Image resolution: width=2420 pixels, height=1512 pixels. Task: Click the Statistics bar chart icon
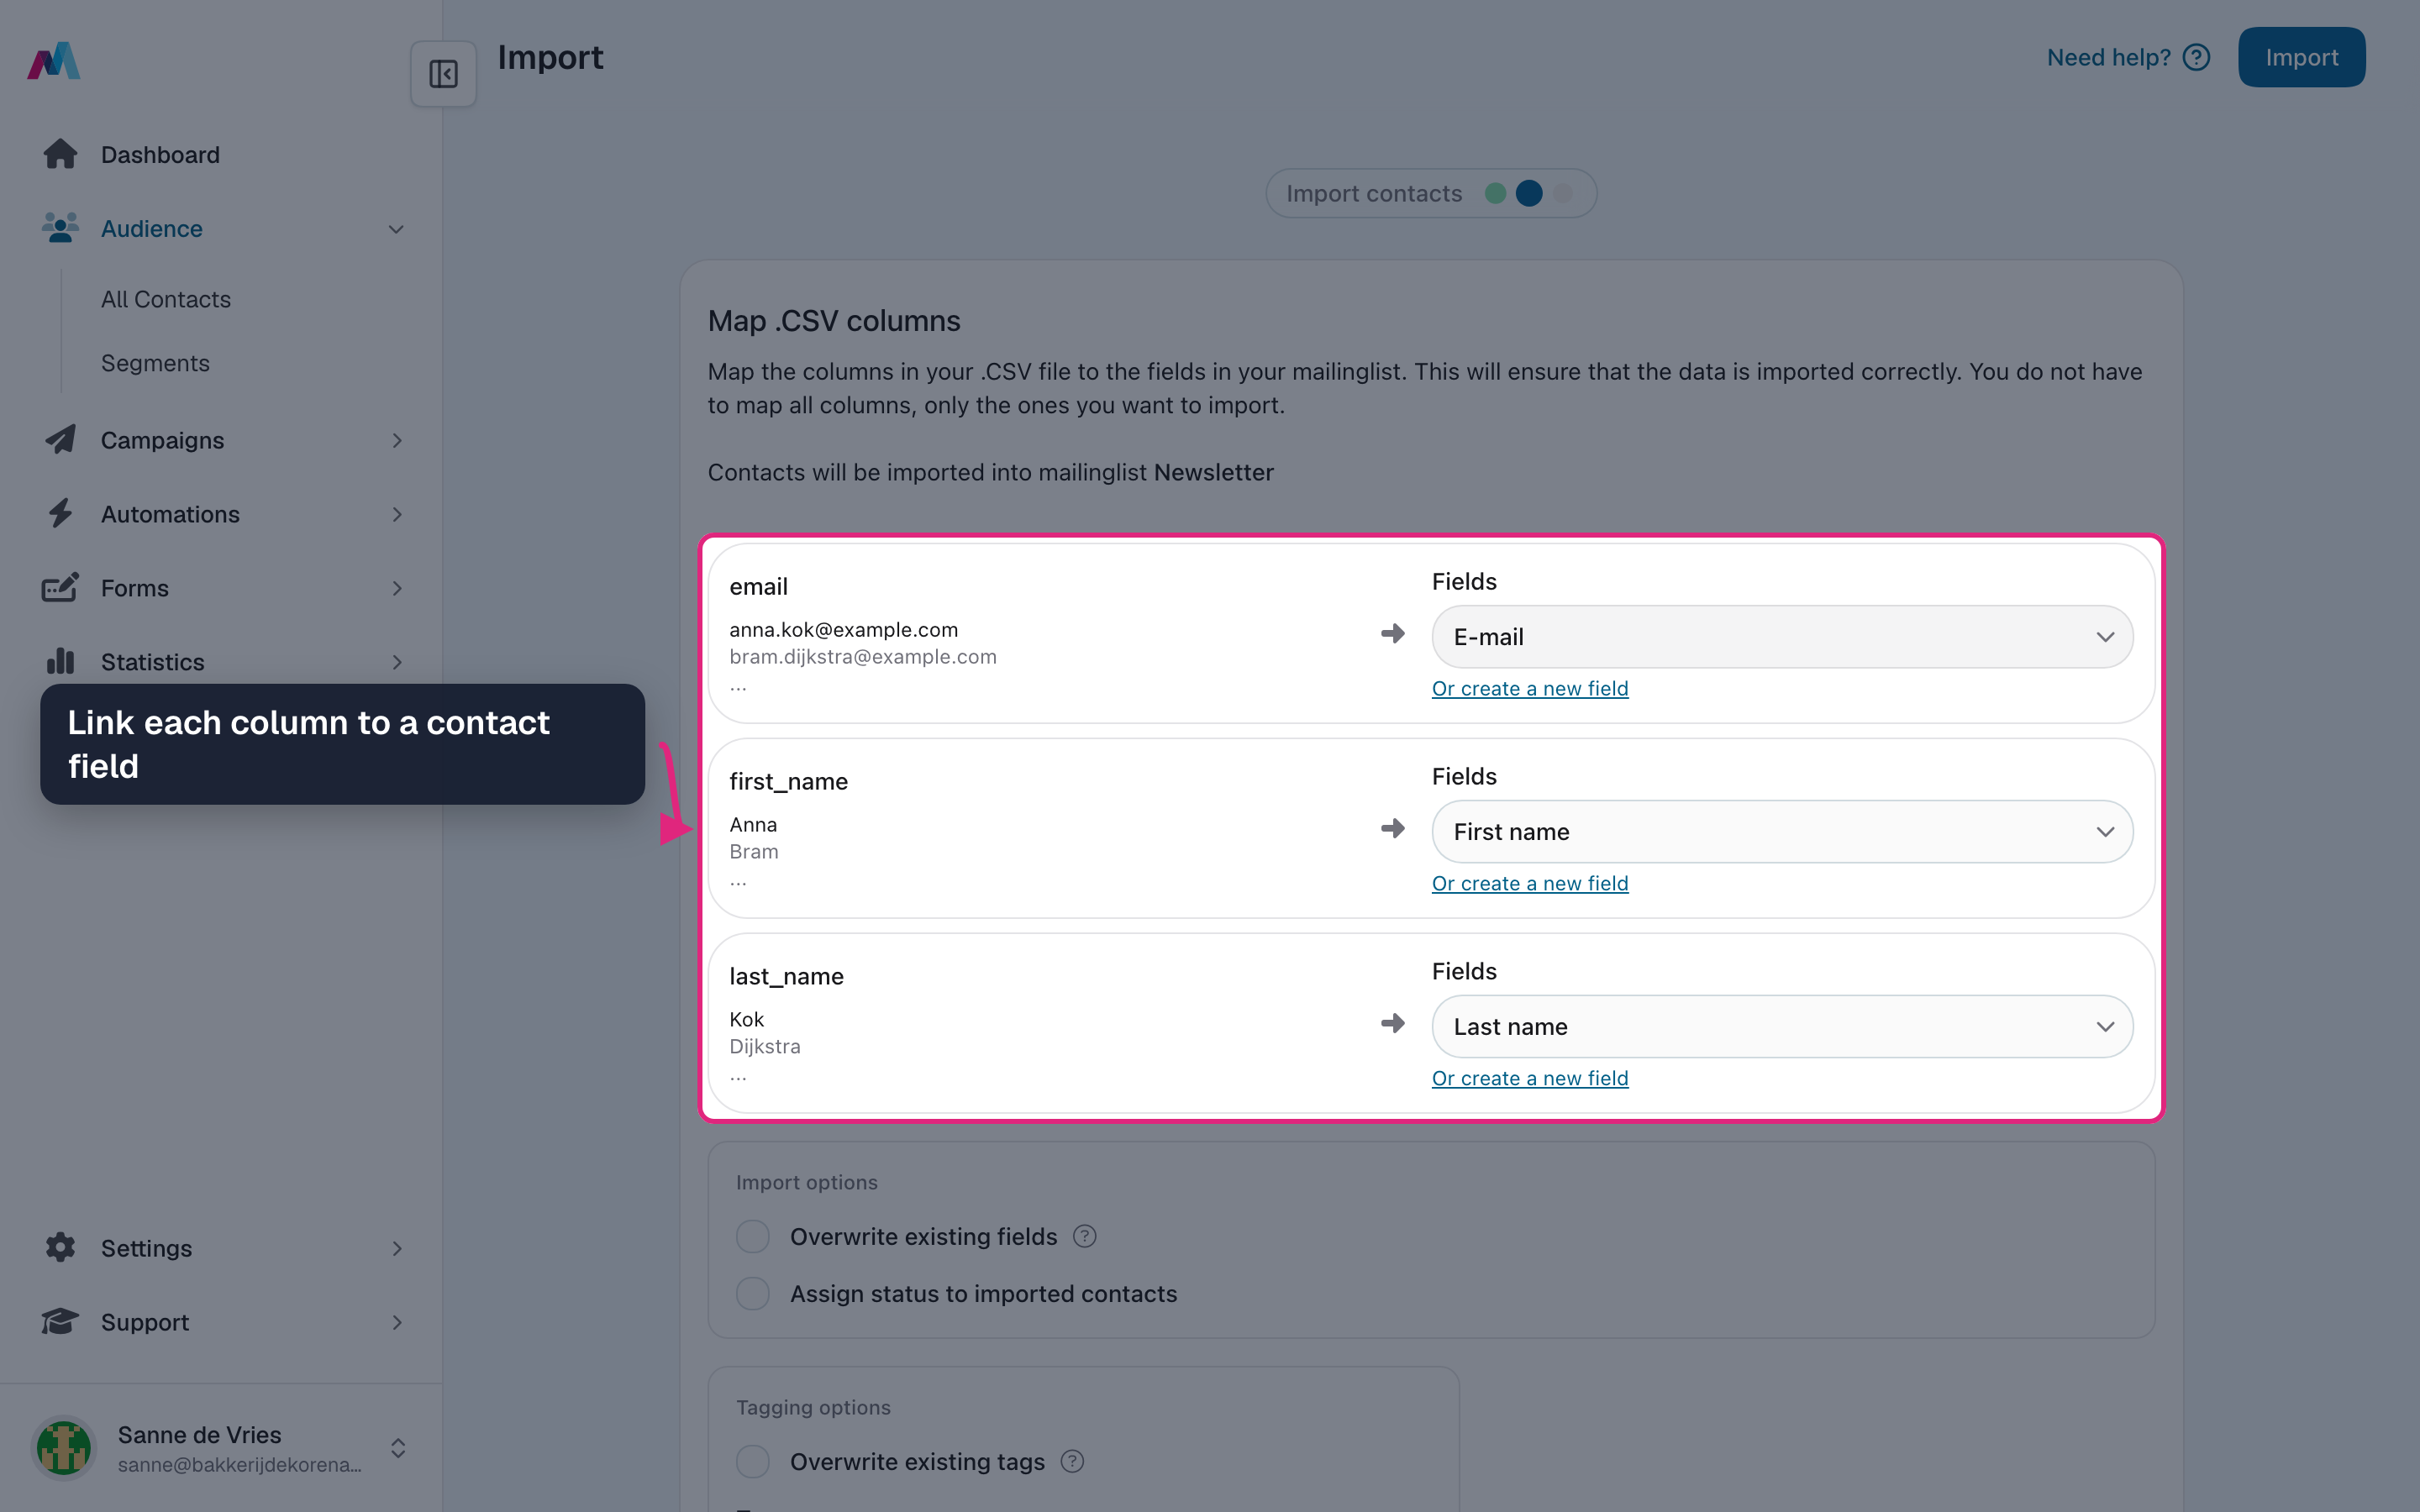pyautogui.click(x=60, y=661)
